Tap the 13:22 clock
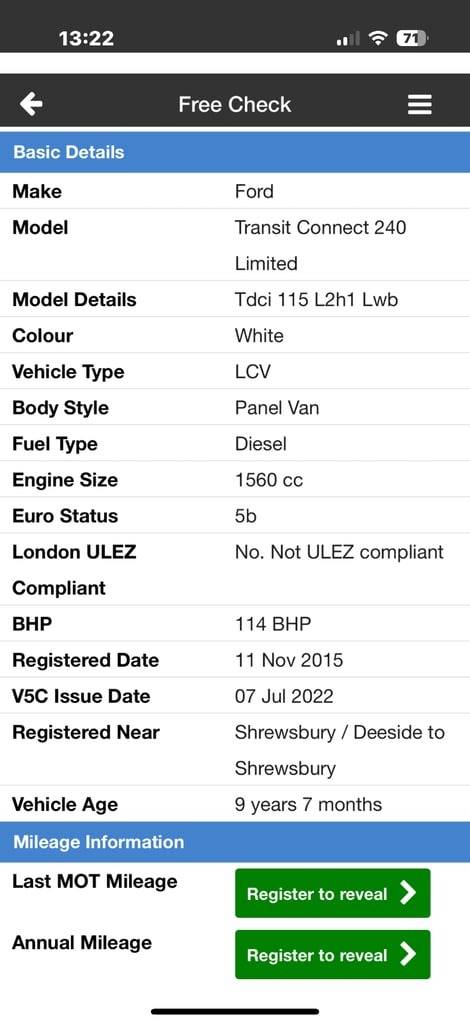This screenshot has width=470, height=1024. tap(86, 39)
